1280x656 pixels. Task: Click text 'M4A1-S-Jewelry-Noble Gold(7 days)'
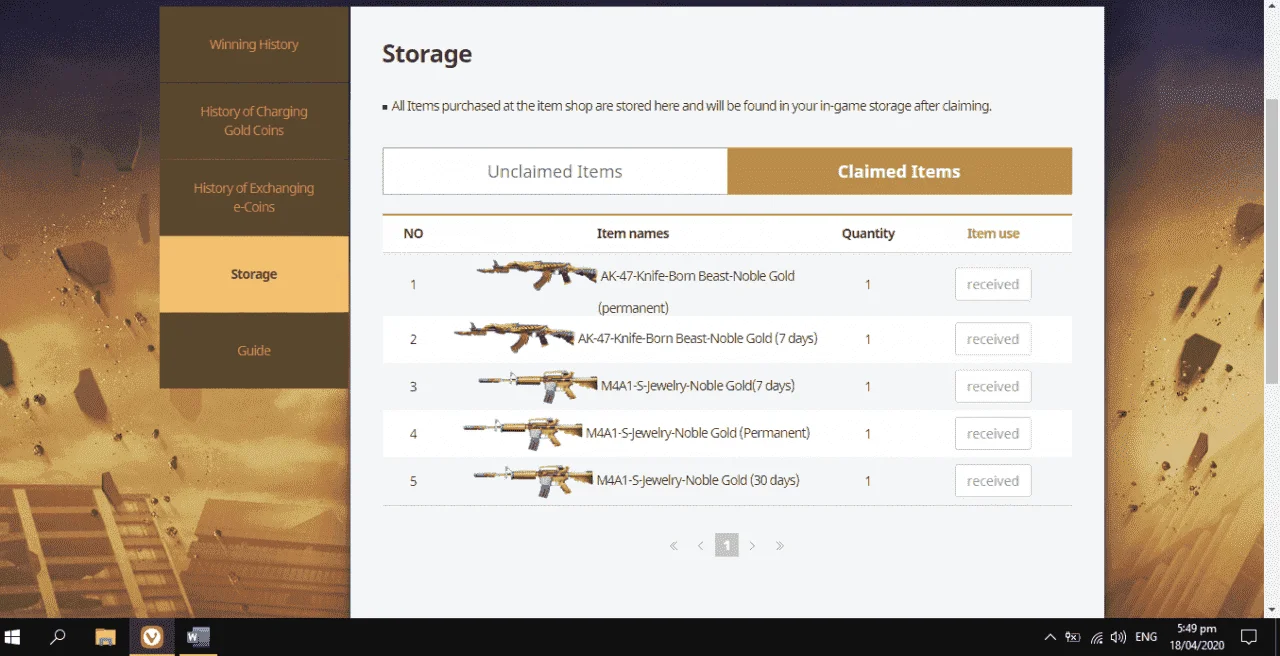tap(698, 386)
